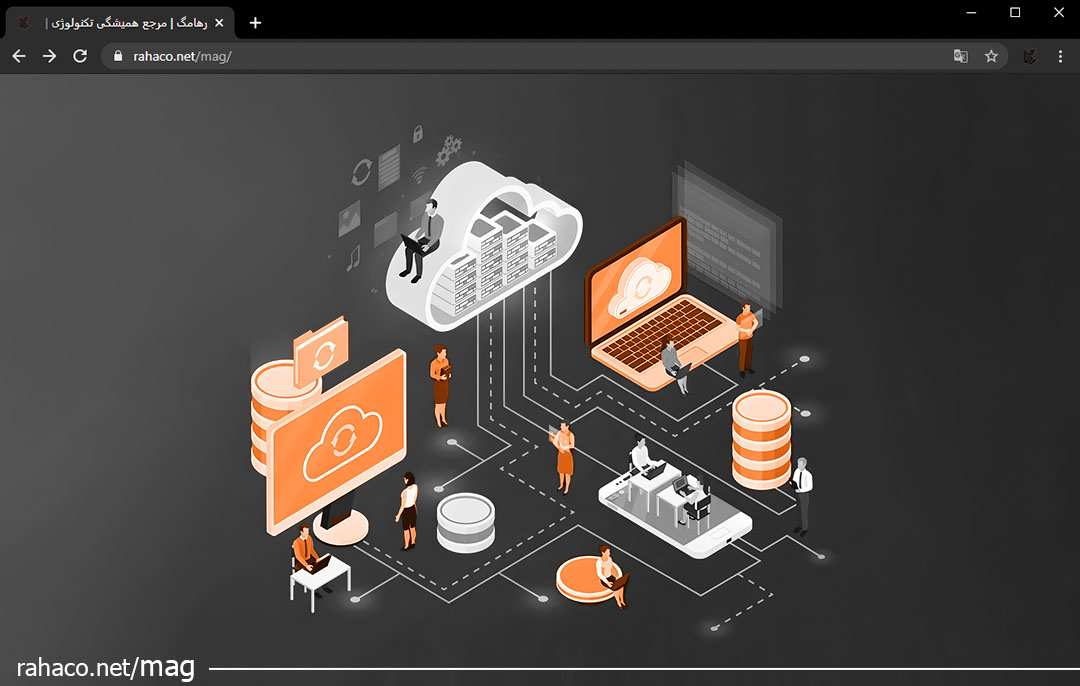Maximize the browser window

[1015, 12]
